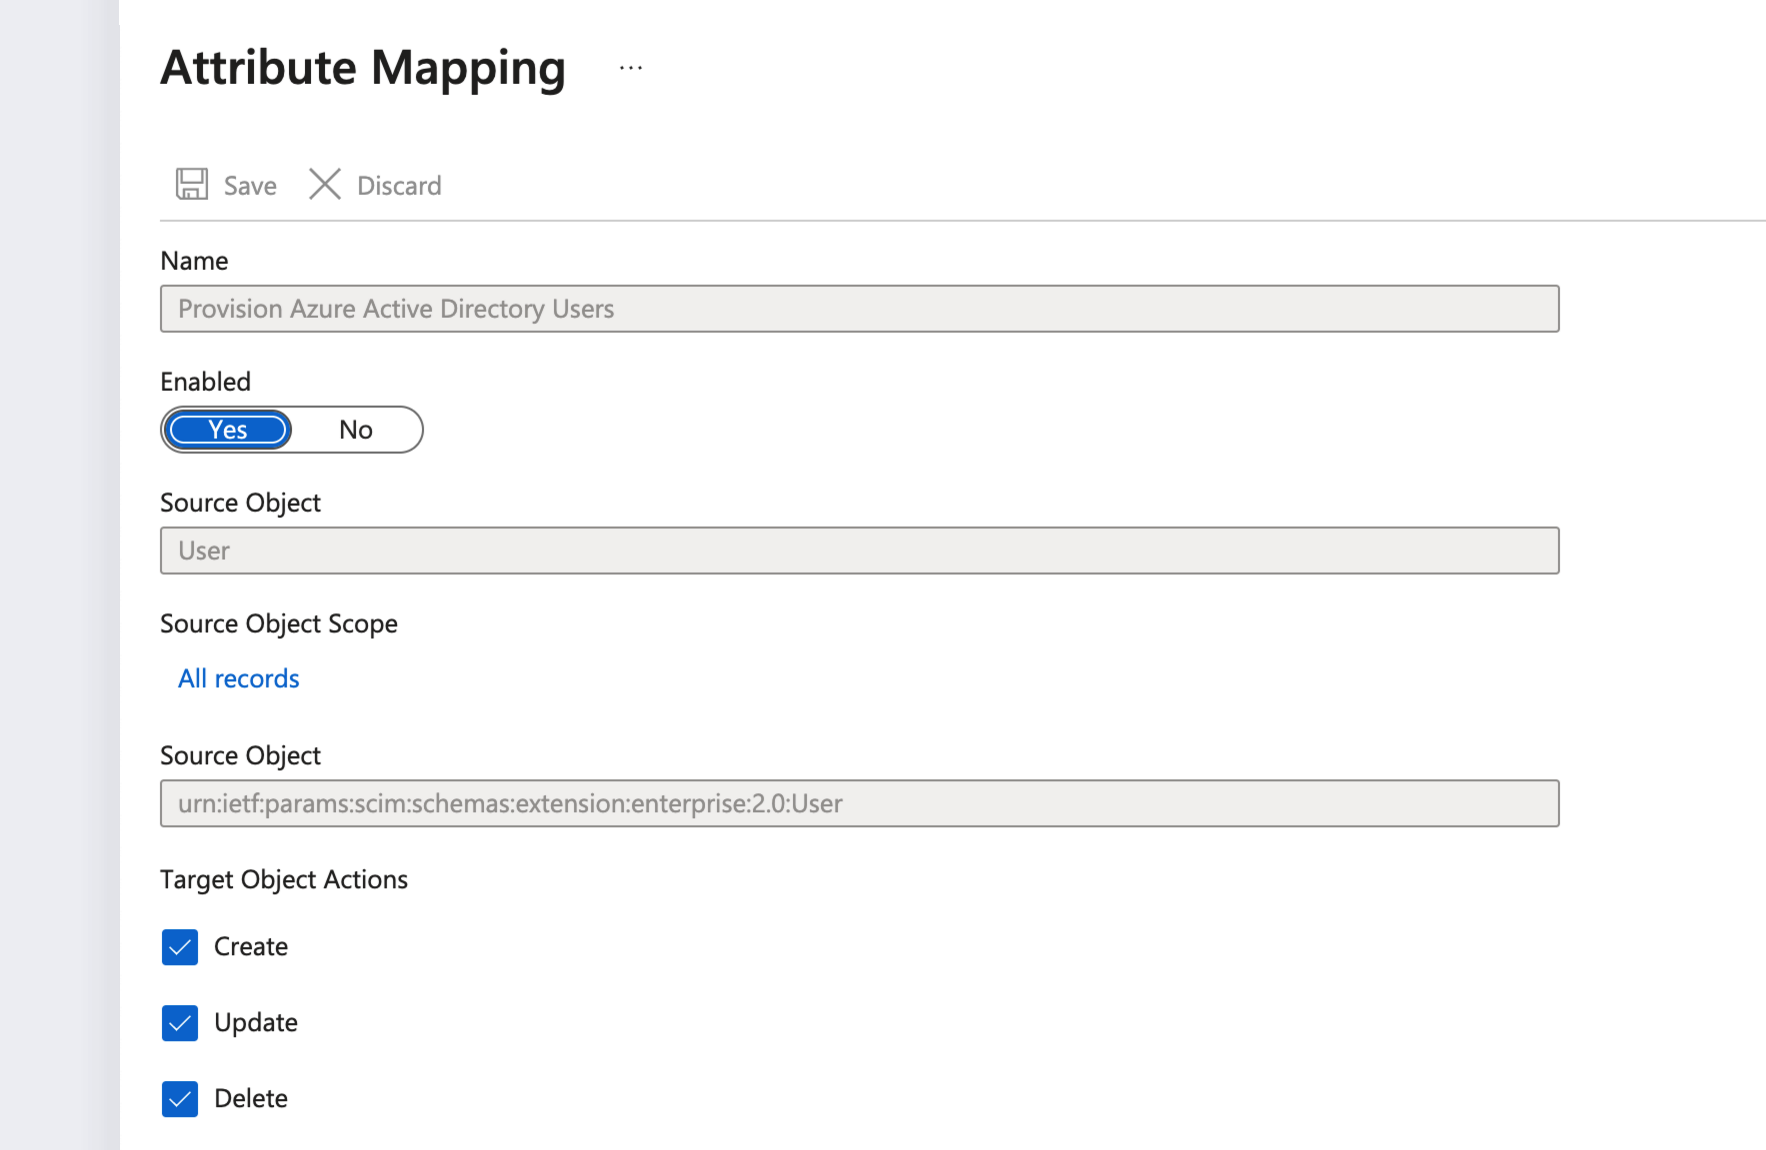This screenshot has height=1150, width=1766.
Task: Open the All records scope link
Action: click(238, 679)
